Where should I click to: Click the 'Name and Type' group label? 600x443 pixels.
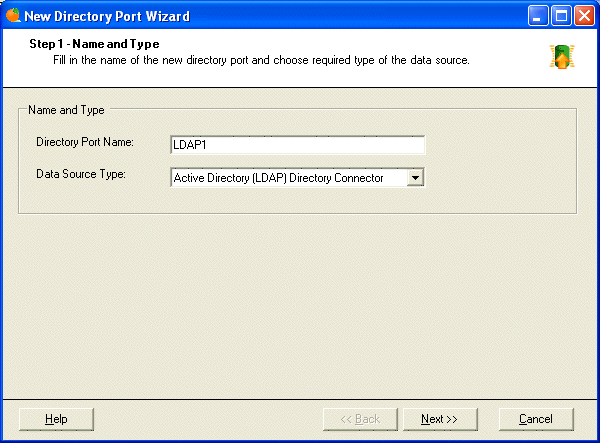66,110
